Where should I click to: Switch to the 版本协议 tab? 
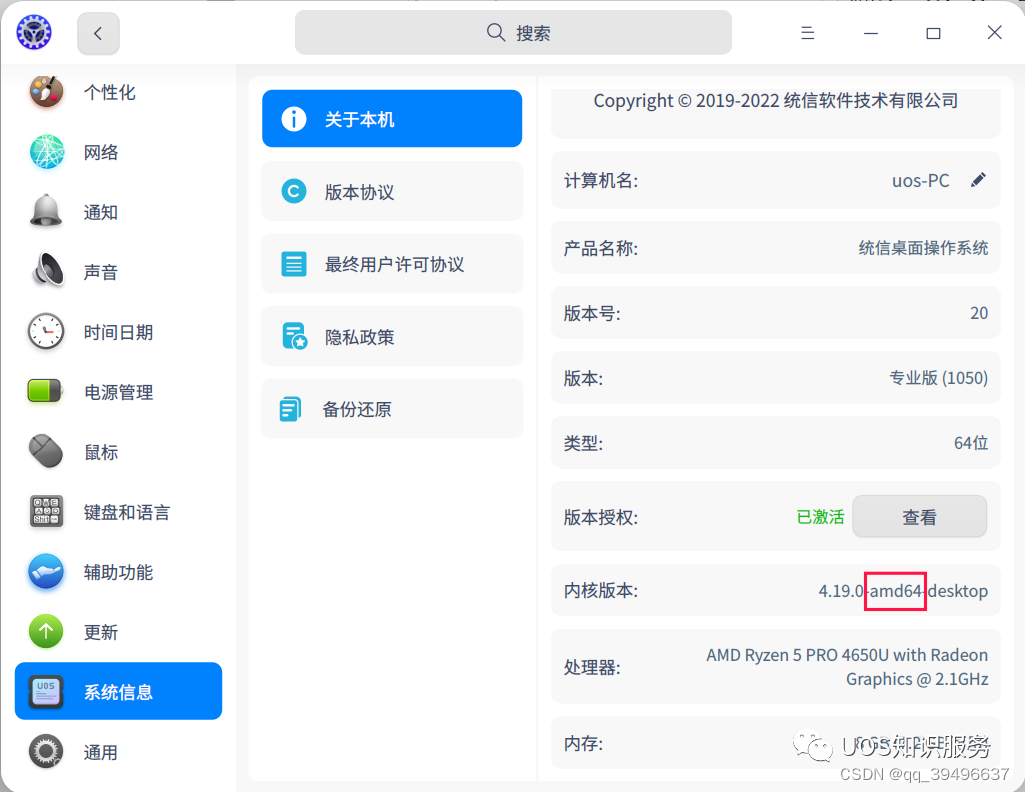[391, 191]
